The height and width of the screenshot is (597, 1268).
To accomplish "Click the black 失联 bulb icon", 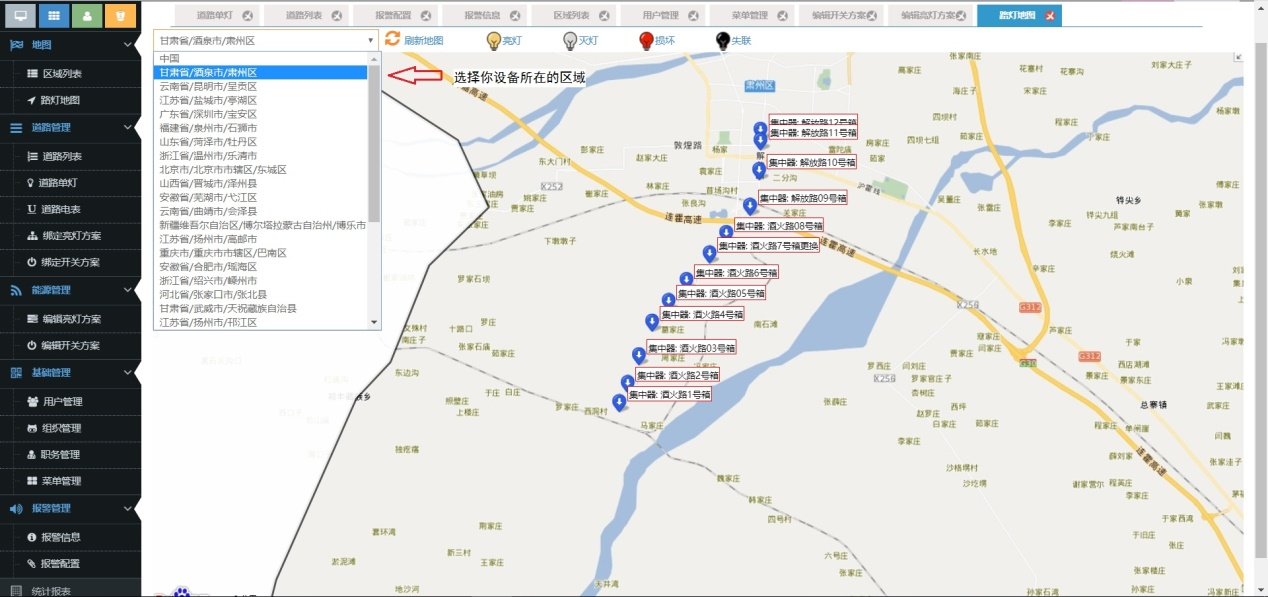I will (x=722, y=41).
